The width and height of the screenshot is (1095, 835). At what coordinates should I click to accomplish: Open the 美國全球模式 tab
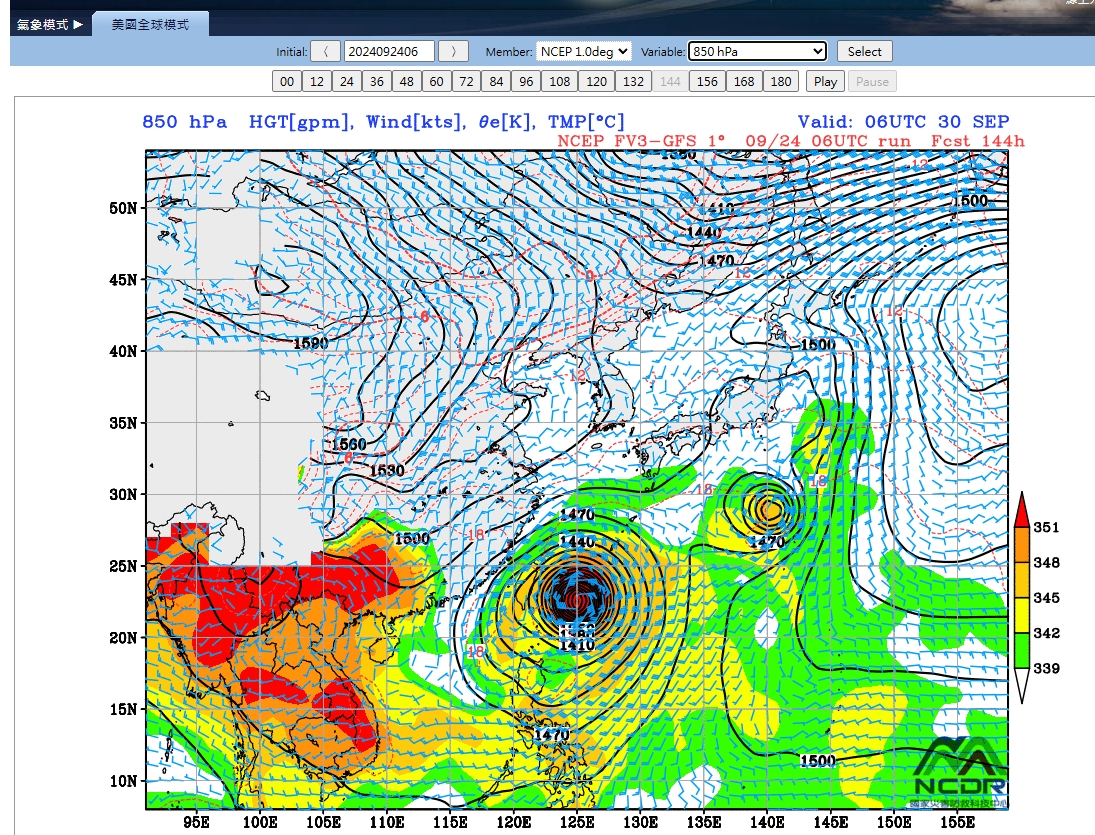click(x=150, y=24)
